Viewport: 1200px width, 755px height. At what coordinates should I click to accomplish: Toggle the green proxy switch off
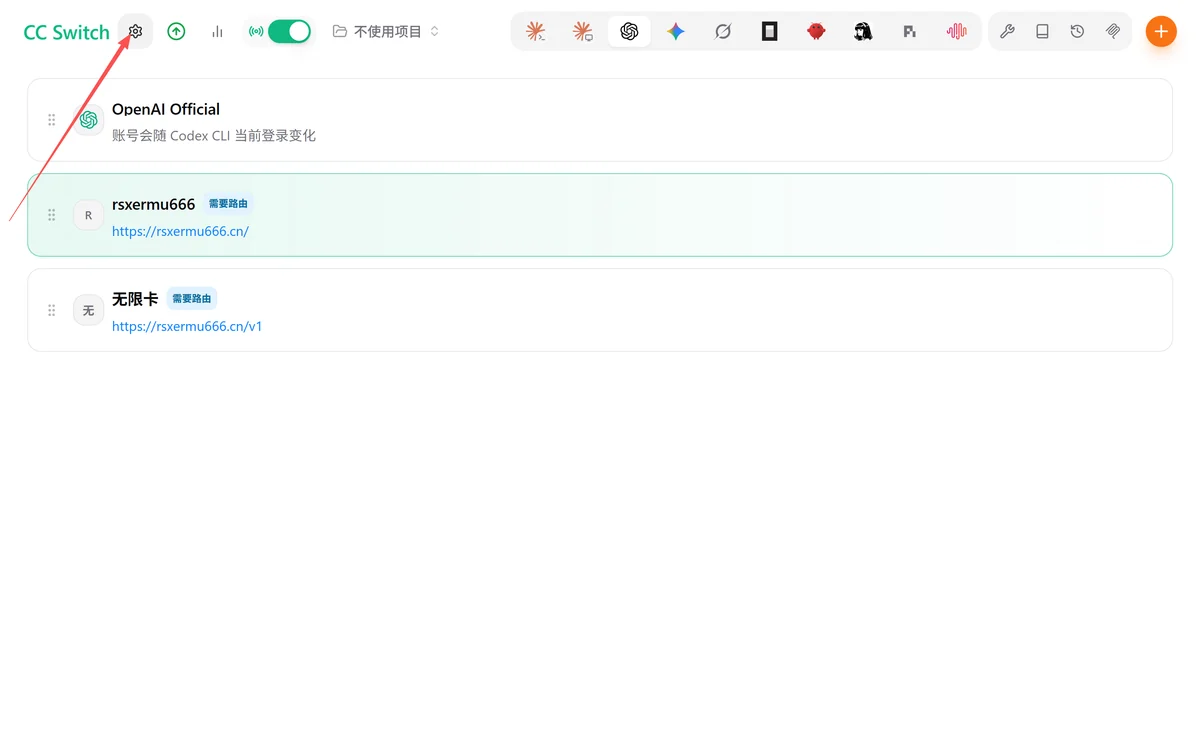(290, 31)
